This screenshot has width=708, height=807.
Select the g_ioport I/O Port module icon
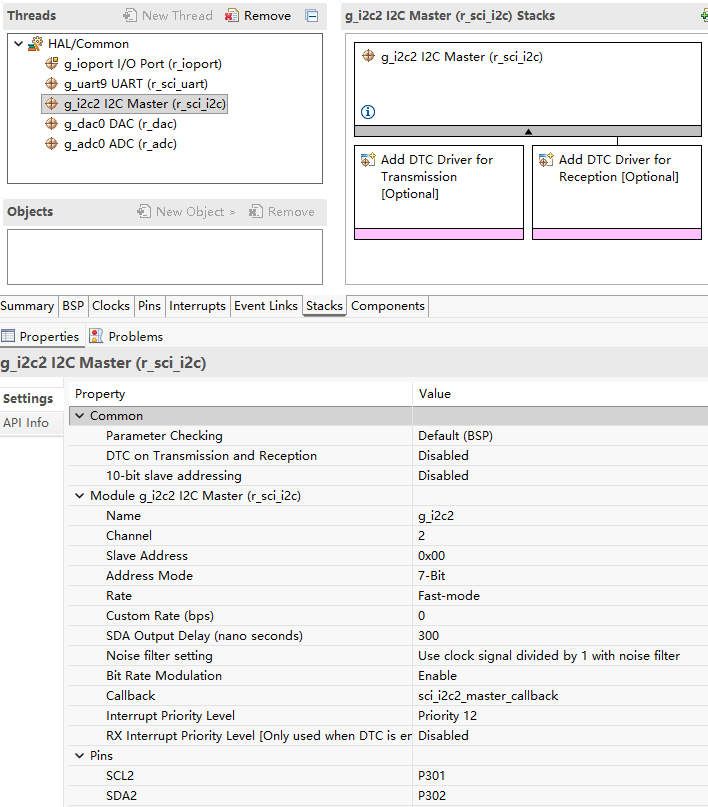click(x=51, y=64)
